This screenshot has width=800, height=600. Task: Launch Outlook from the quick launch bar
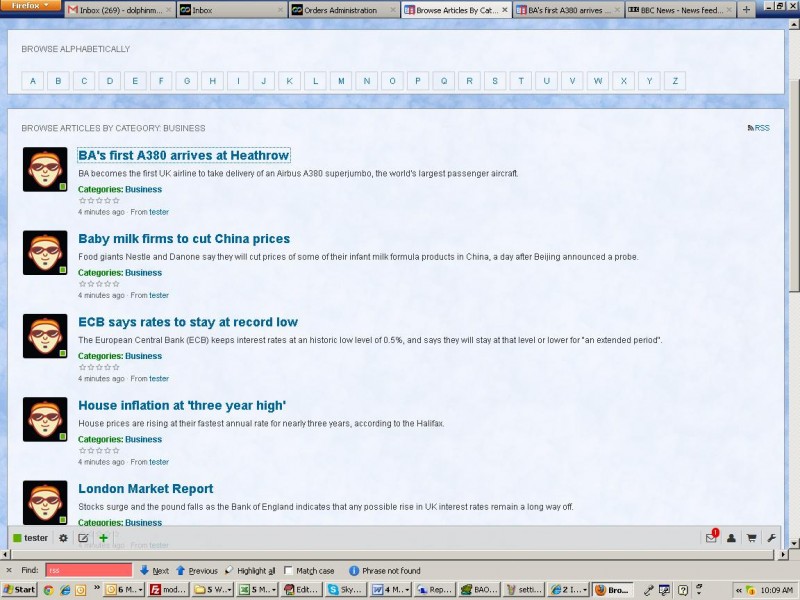(x=81, y=590)
